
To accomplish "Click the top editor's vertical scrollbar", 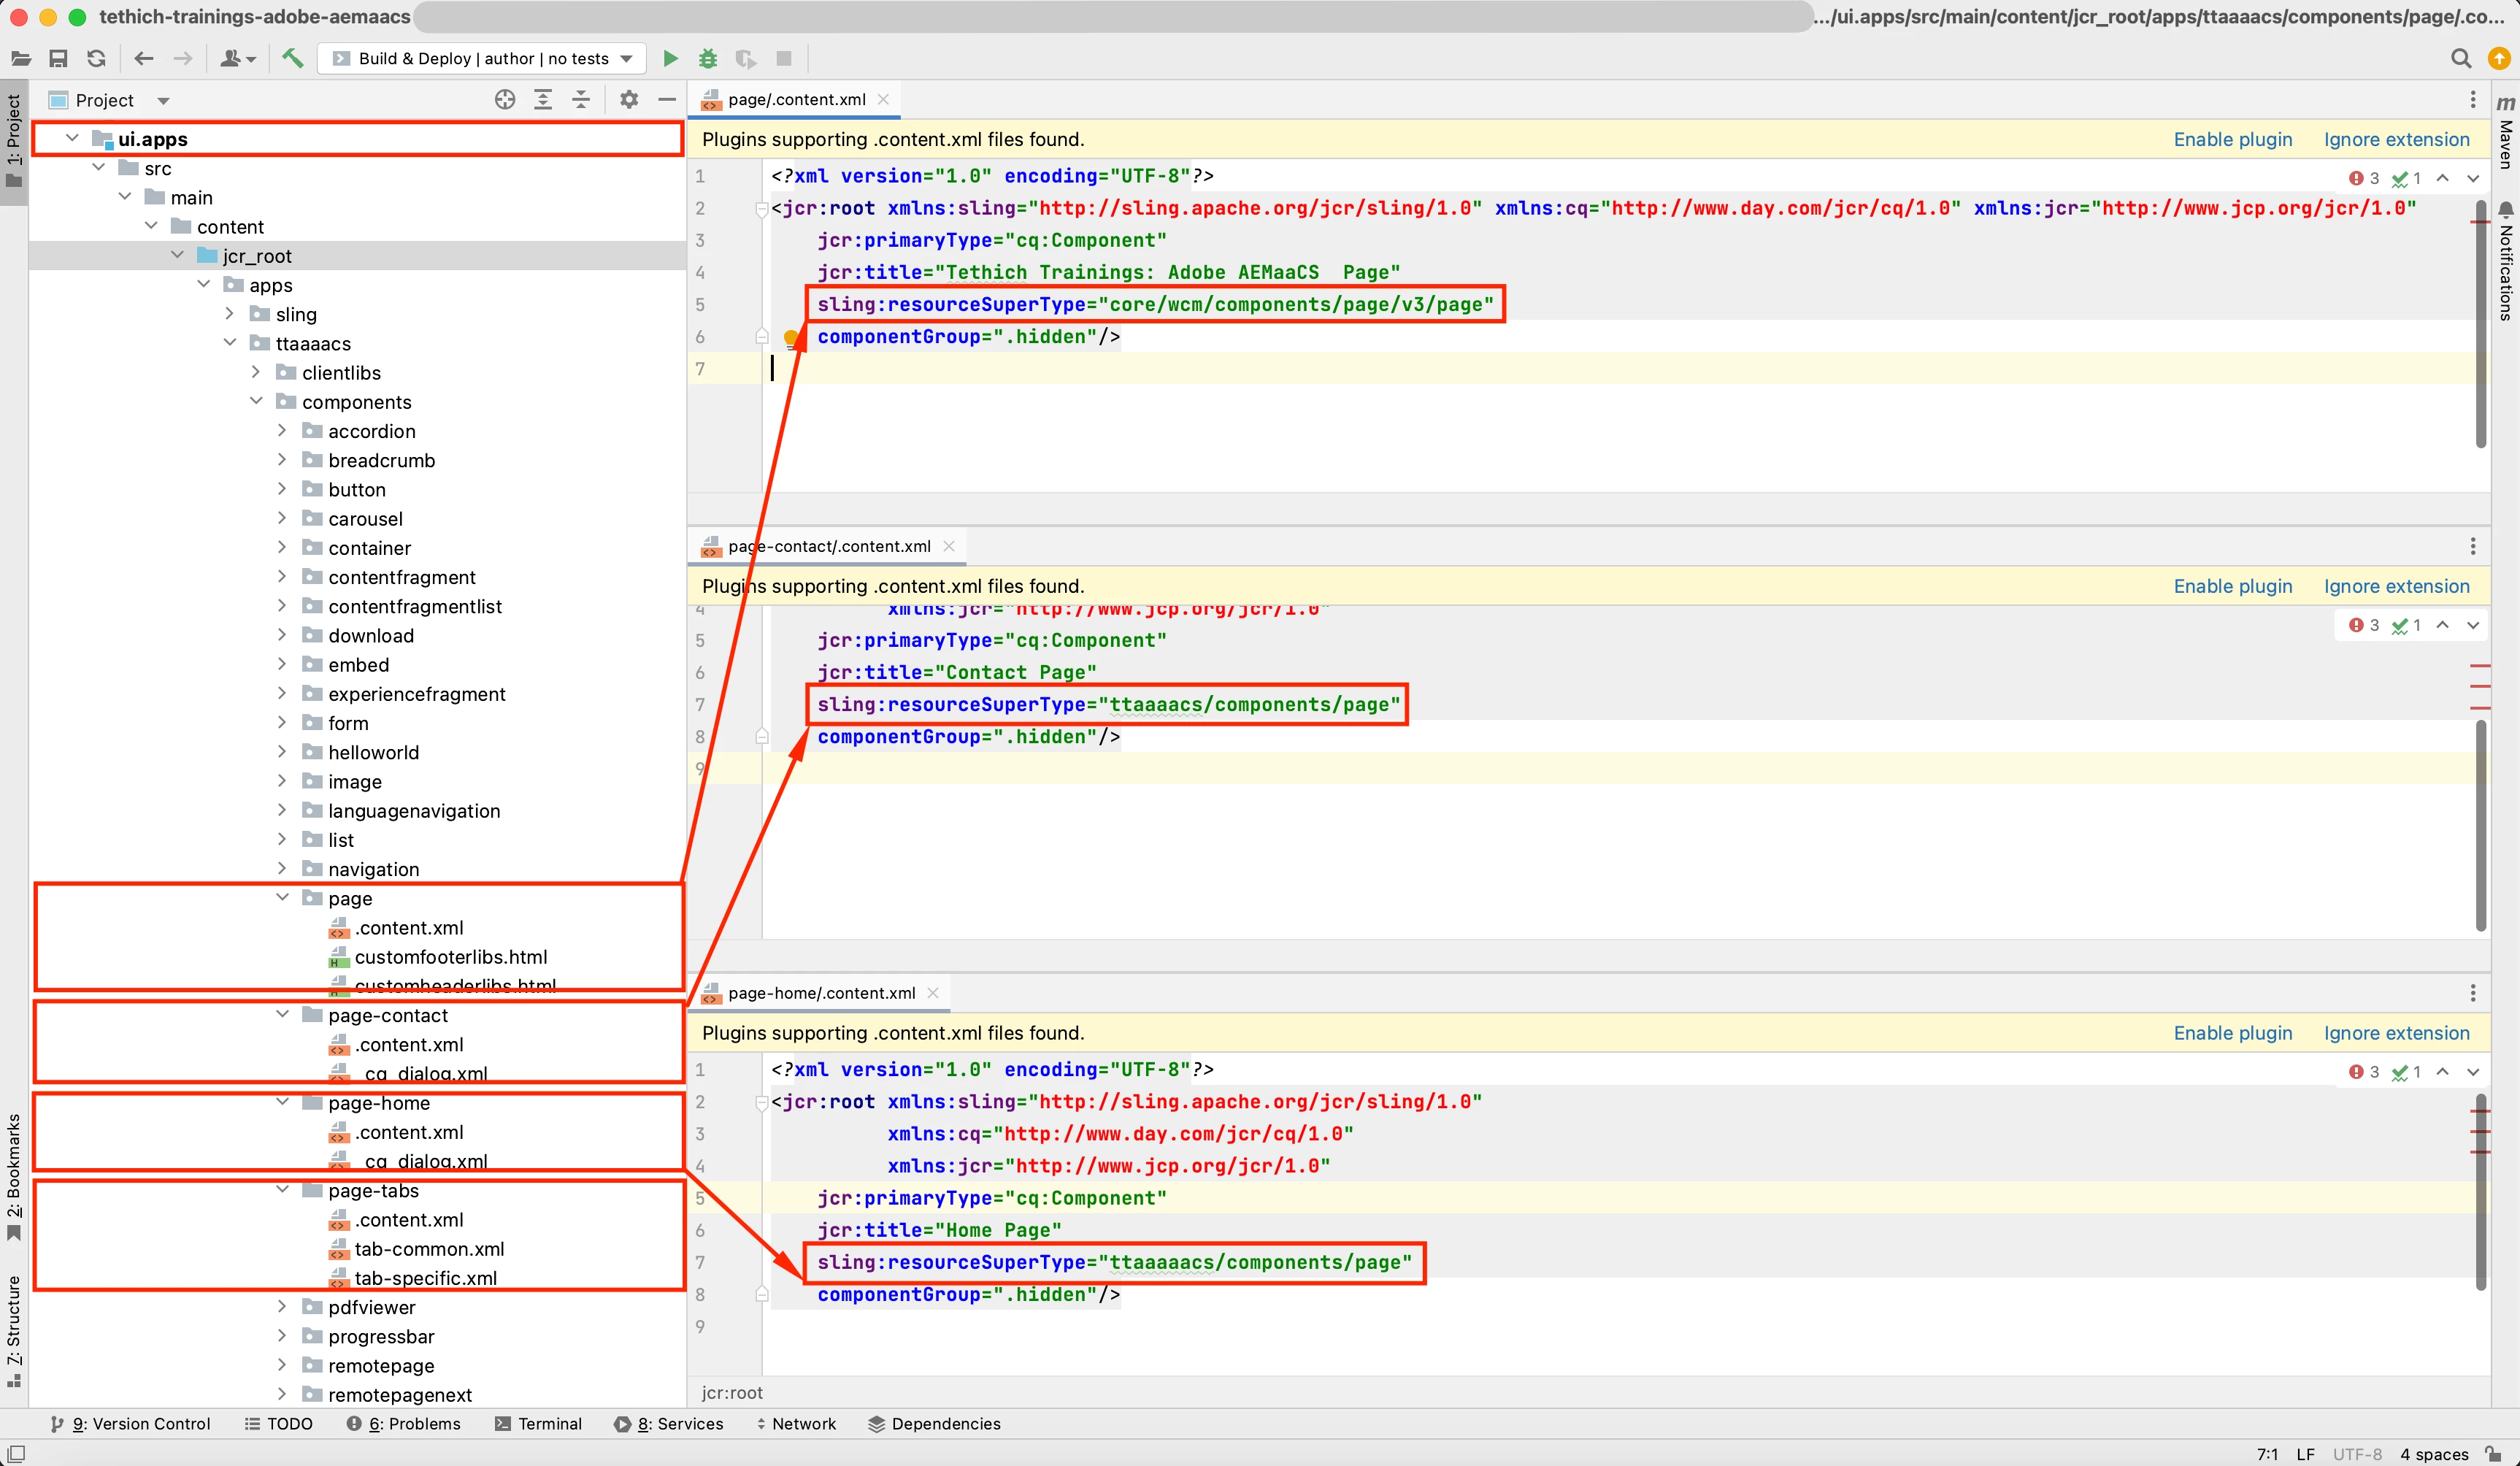I will 2480,330.
